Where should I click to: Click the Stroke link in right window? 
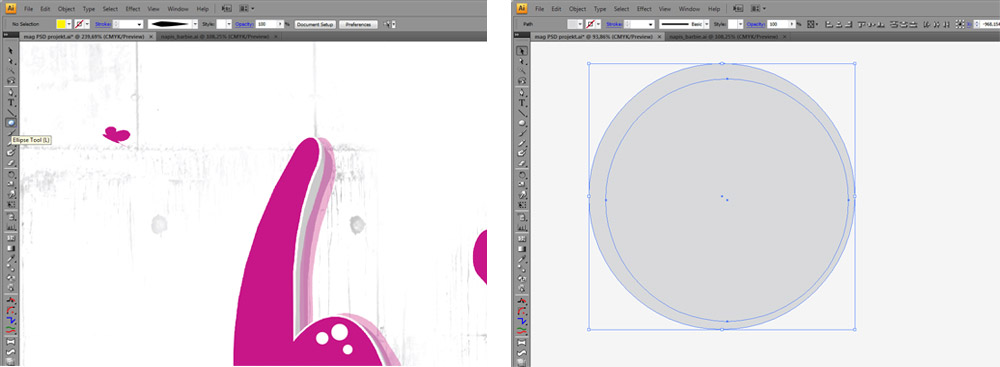click(614, 24)
